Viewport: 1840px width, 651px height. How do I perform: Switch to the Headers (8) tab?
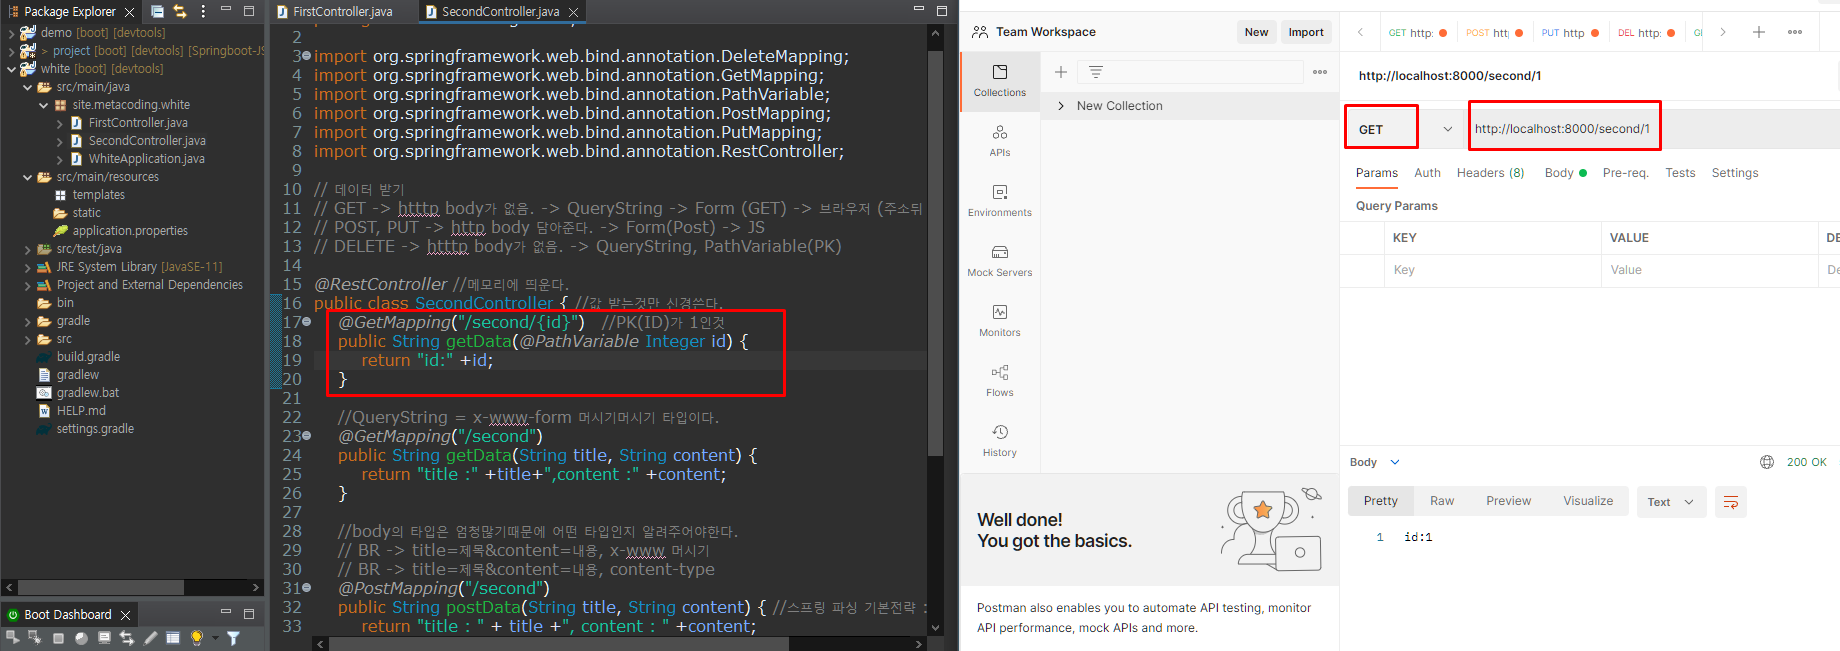coord(1490,173)
